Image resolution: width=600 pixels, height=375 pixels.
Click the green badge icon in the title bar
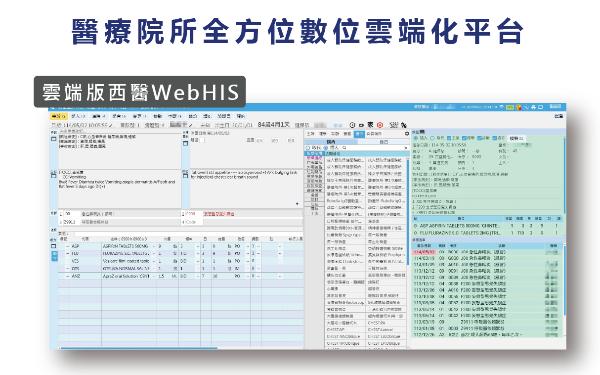click(510, 107)
